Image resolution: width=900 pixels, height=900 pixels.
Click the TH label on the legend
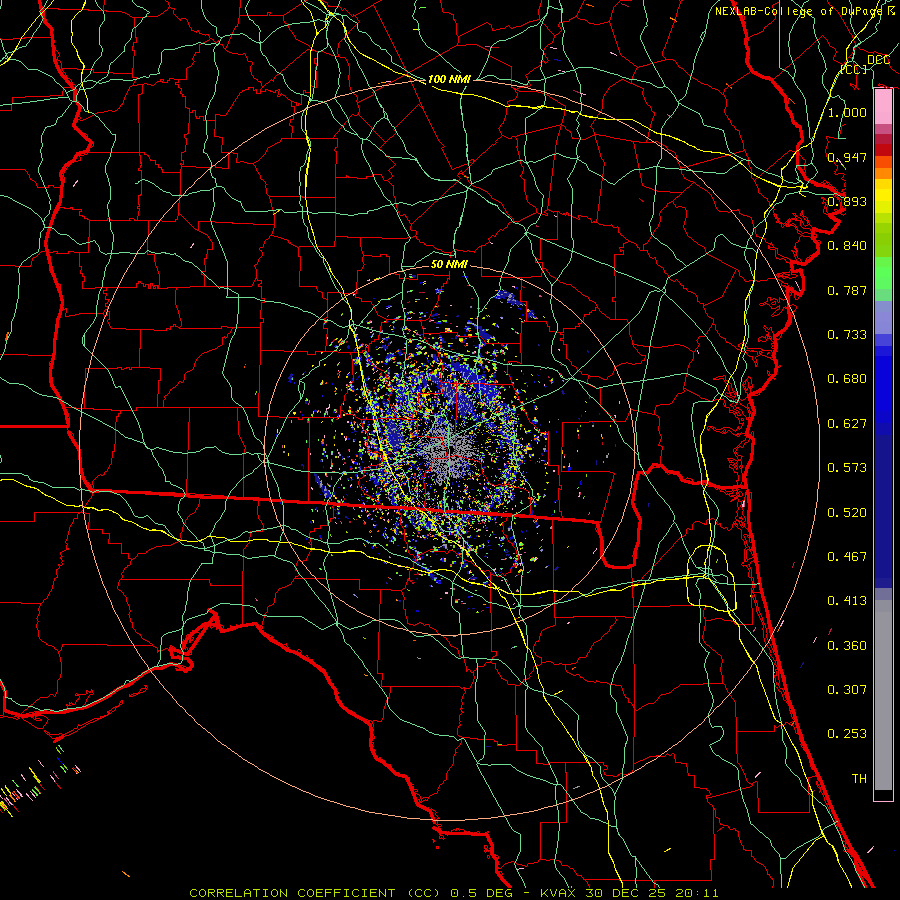[859, 779]
